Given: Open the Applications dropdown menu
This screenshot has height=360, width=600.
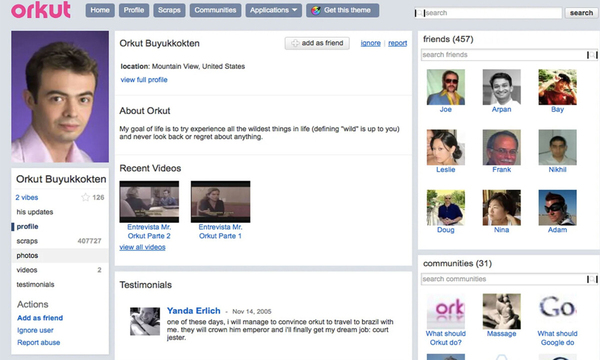Looking at the screenshot, I should [x=274, y=10].
